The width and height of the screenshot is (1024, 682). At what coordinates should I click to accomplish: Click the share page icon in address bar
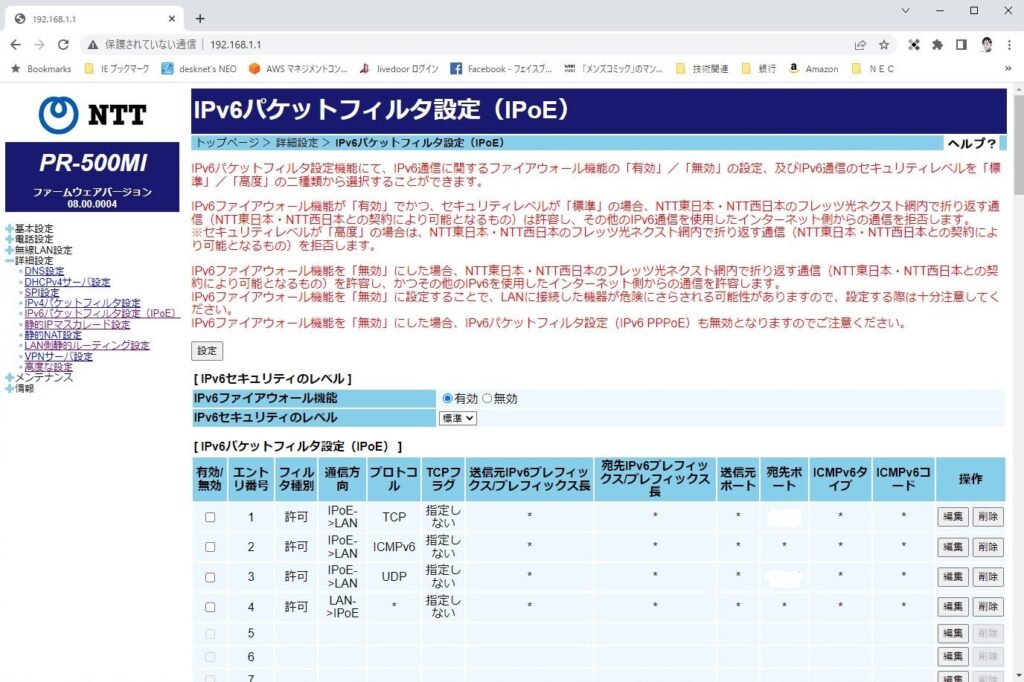click(860, 45)
